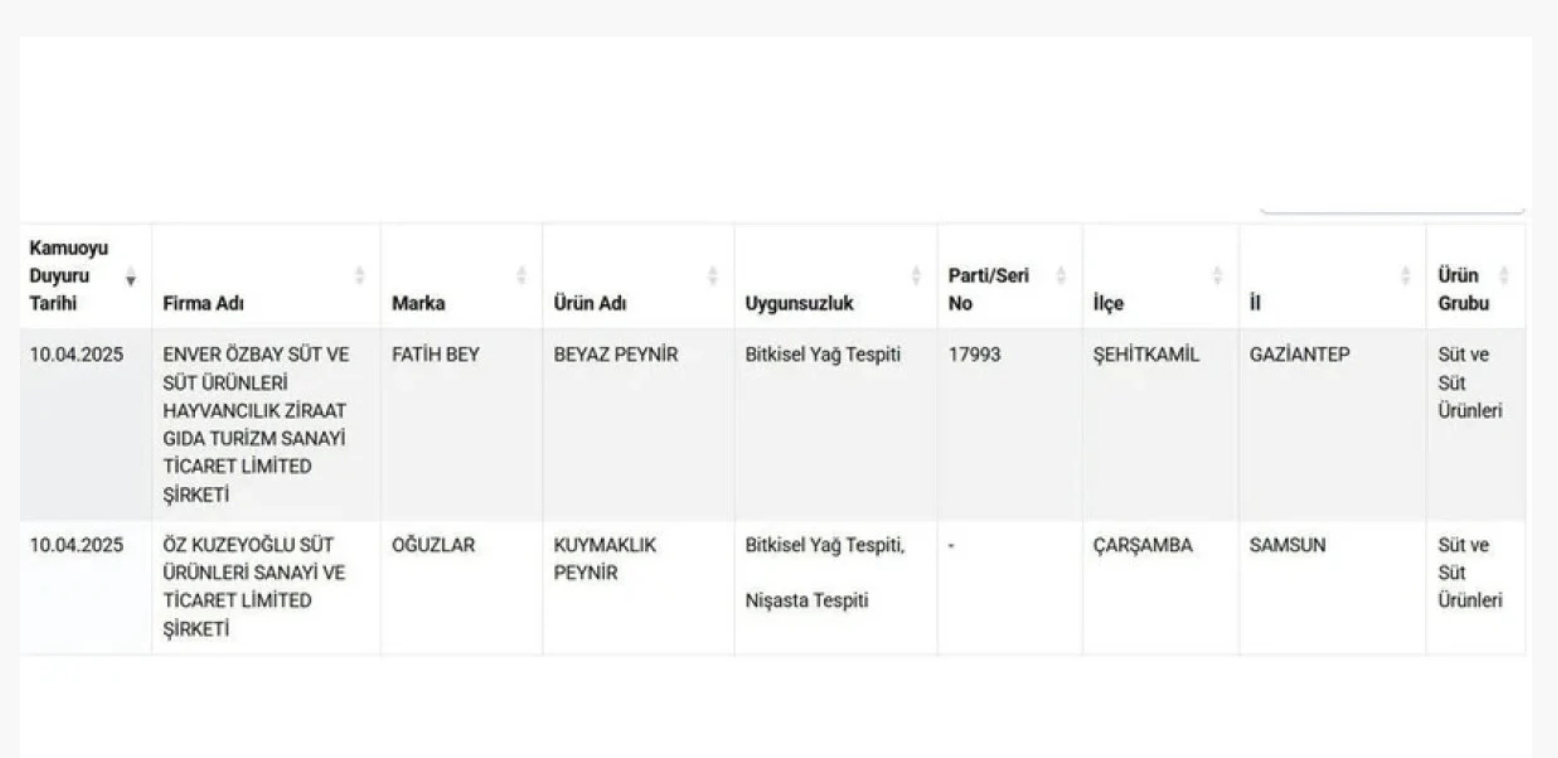Image resolution: width=1558 pixels, height=758 pixels.
Task: Click the ŞEHİTKAMİL district cell
Action: pyautogui.click(x=1144, y=355)
